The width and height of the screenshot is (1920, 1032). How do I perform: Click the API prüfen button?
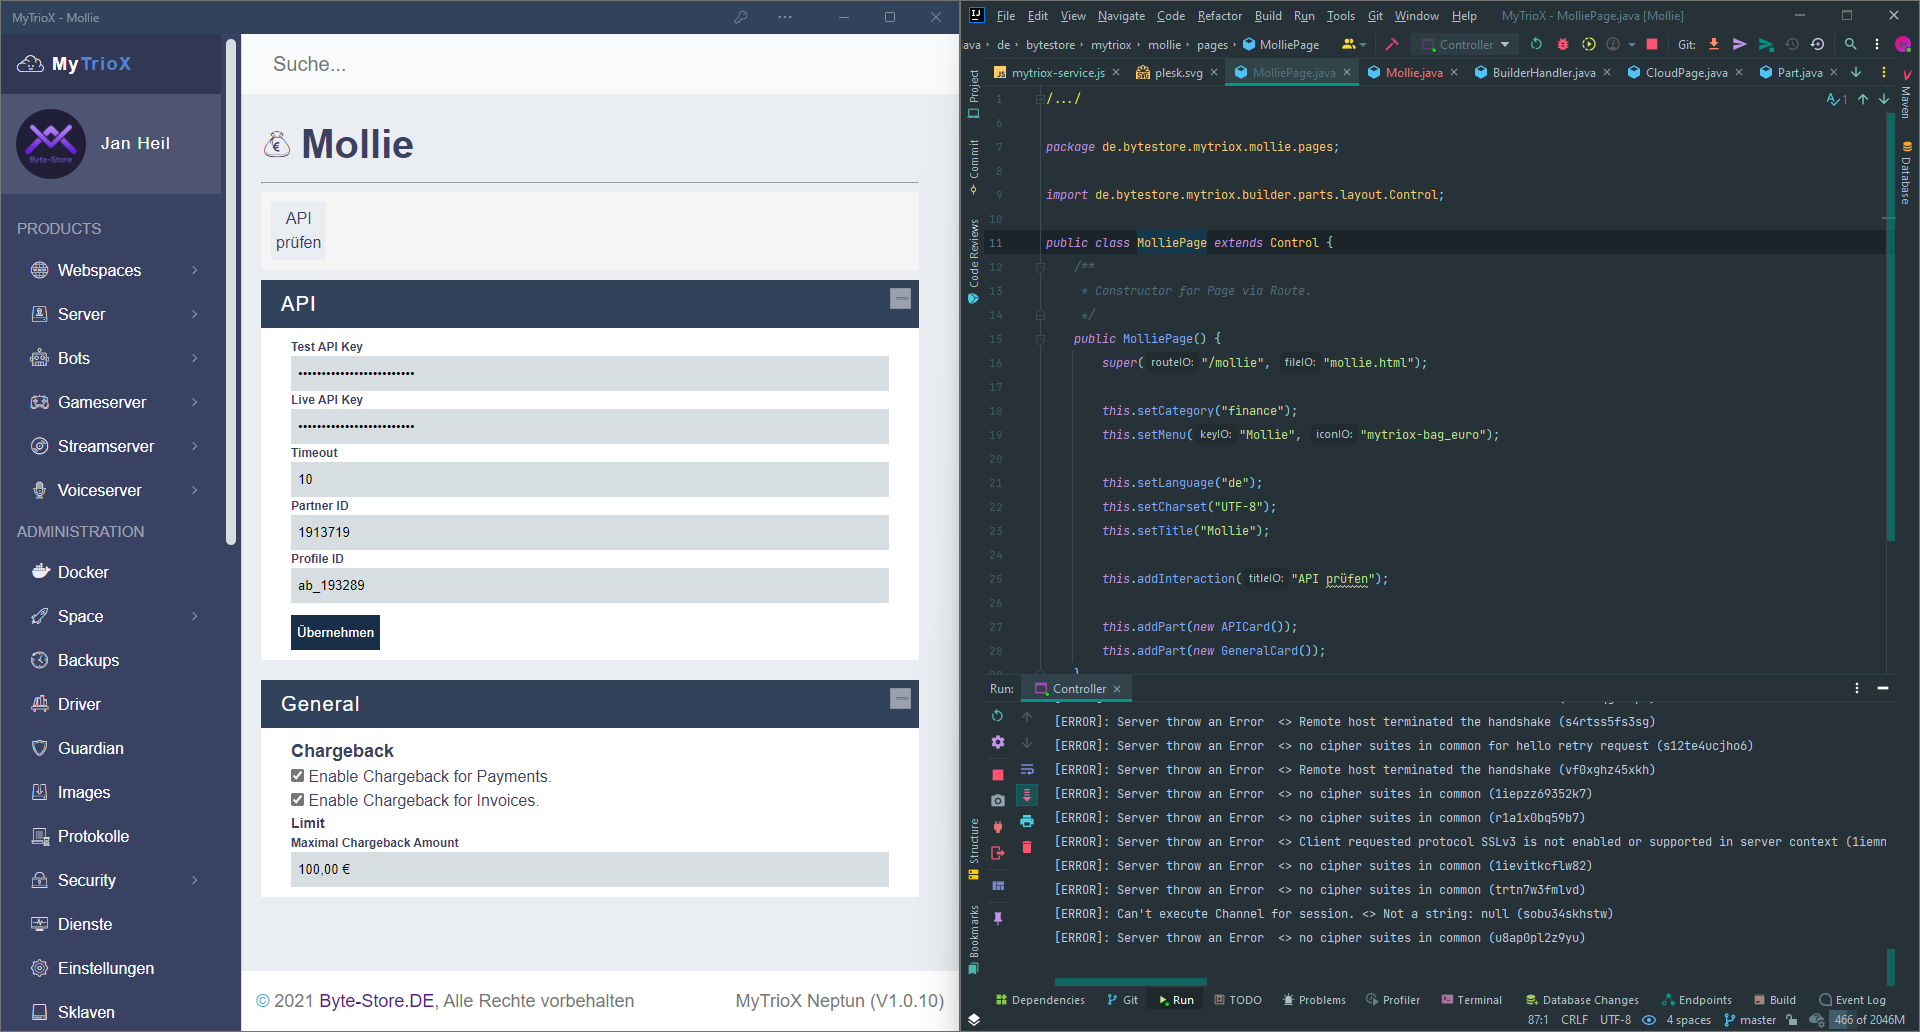[298, 230]
